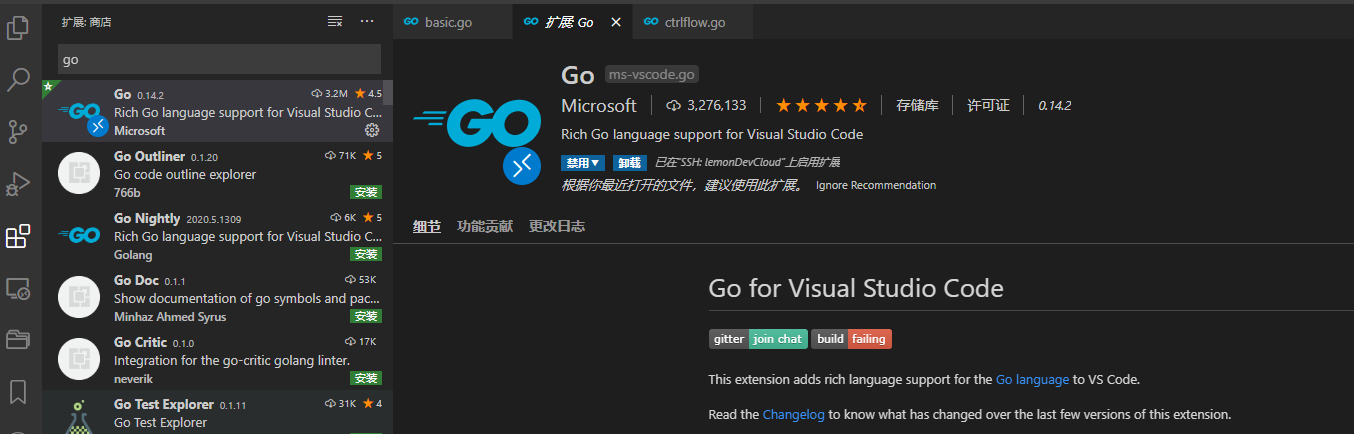Click the gitter join chat badge
The width and height of the screenshot is (1354, 434).
(x=757, y=339)
